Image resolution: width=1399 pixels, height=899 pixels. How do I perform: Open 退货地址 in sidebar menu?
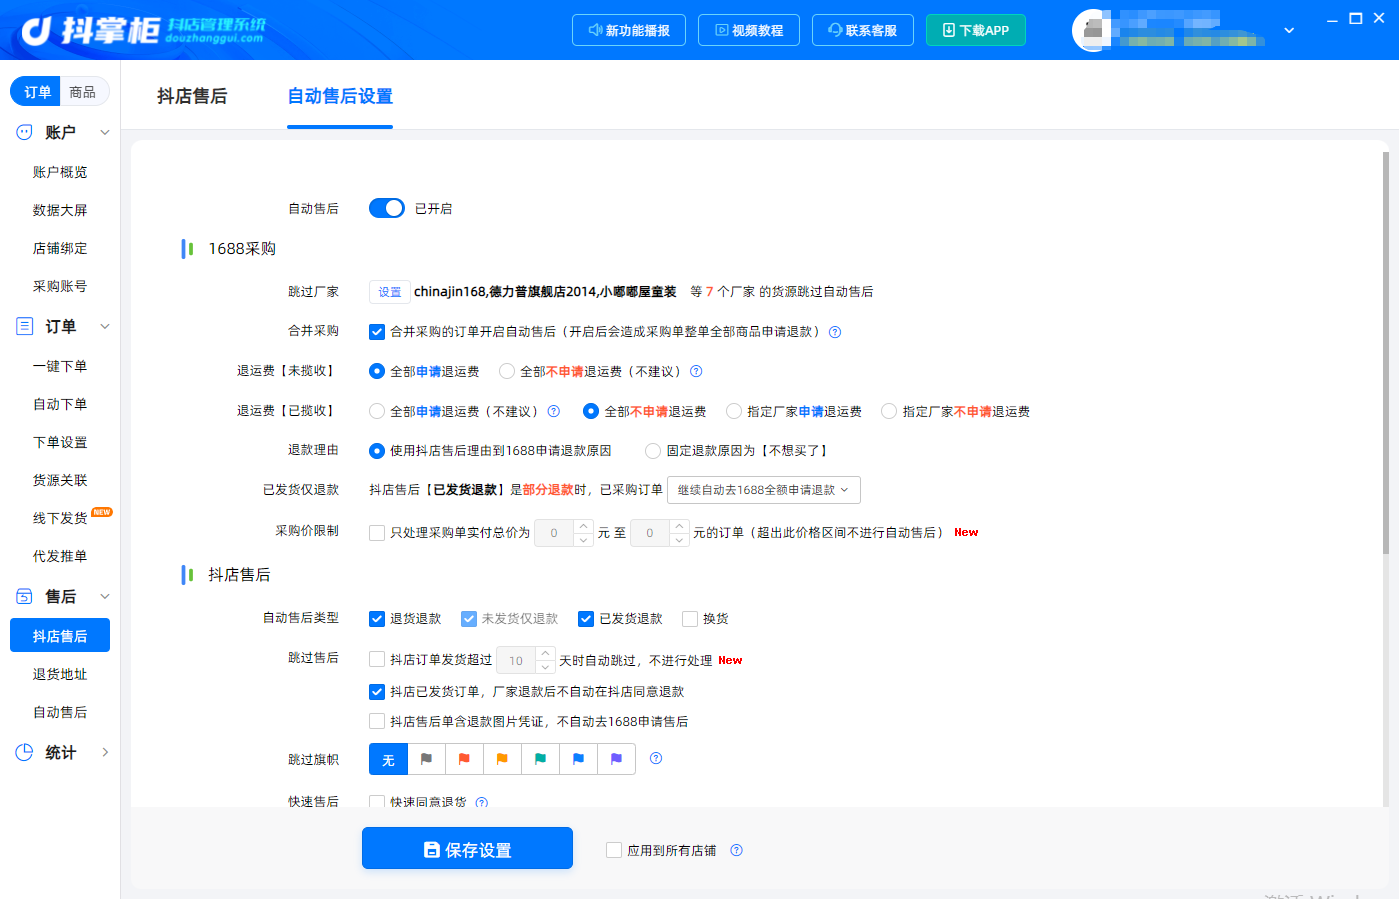60,674
